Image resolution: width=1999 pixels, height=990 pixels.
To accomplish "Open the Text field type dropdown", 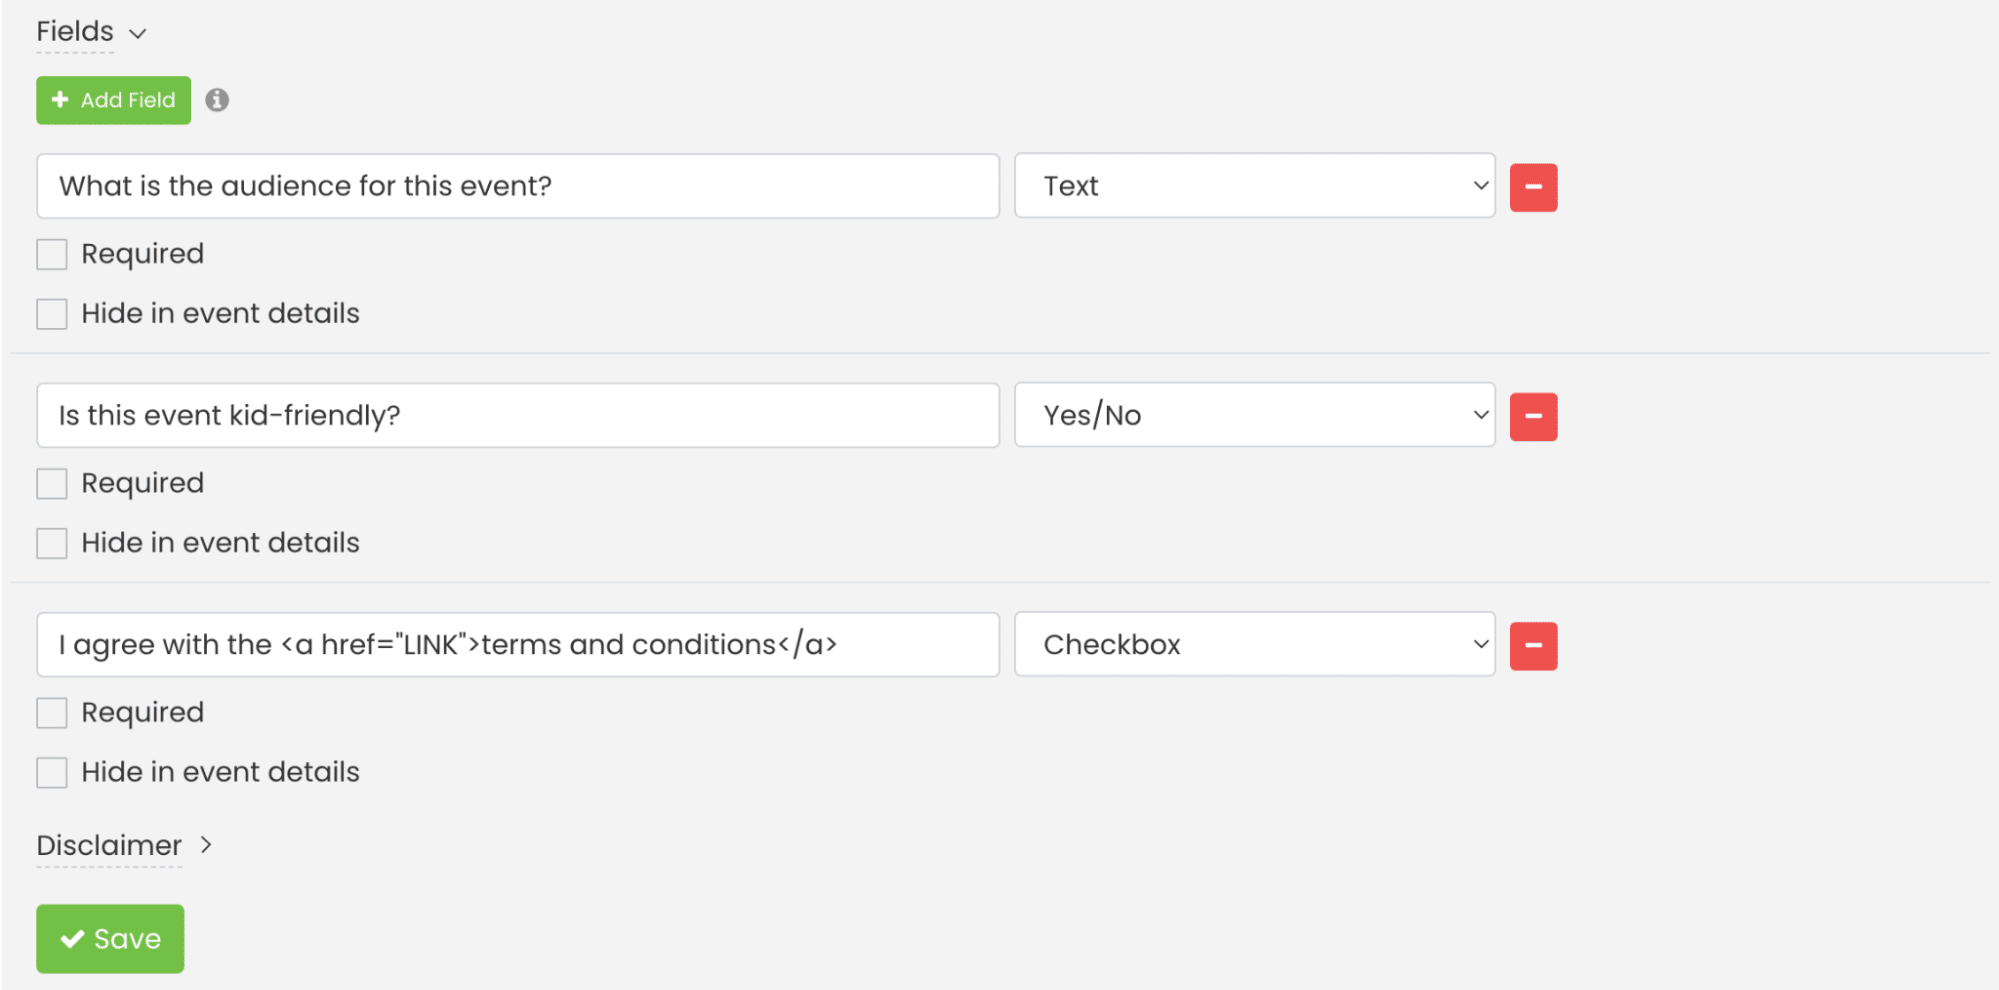I will [x=1254, y=186].
